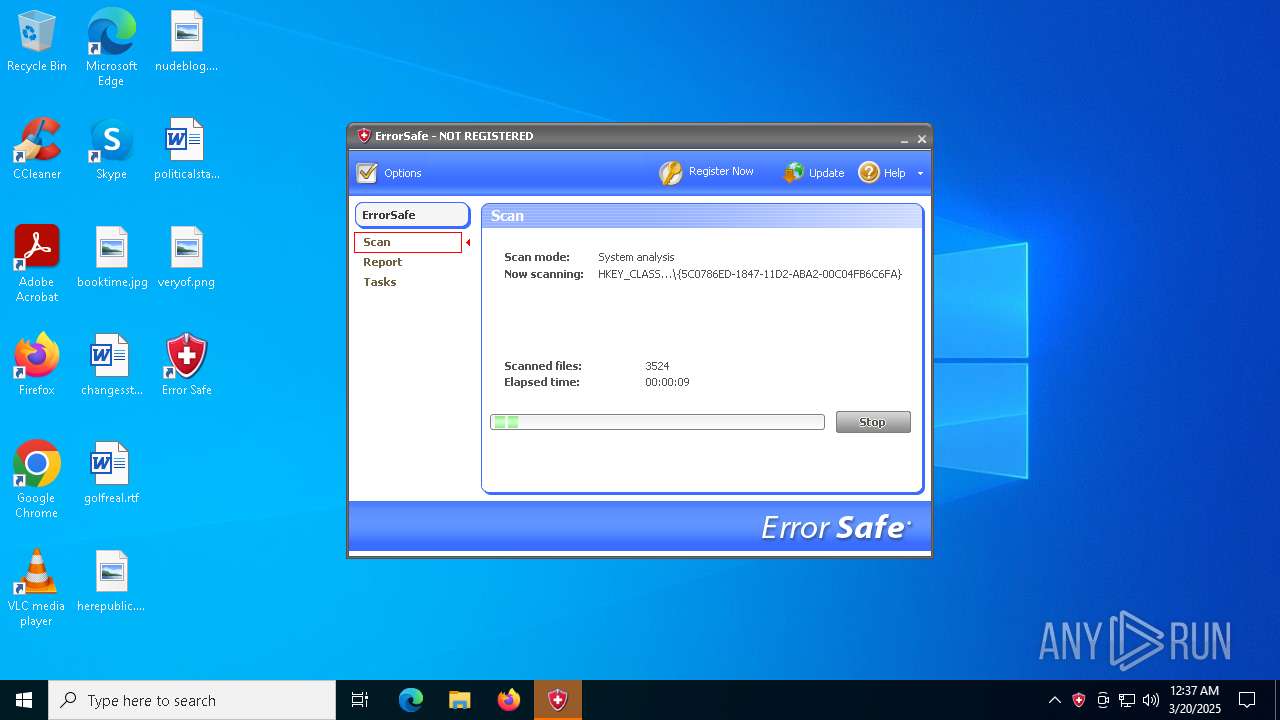Click the 'System analysis' scan mode text

(636, 257)
